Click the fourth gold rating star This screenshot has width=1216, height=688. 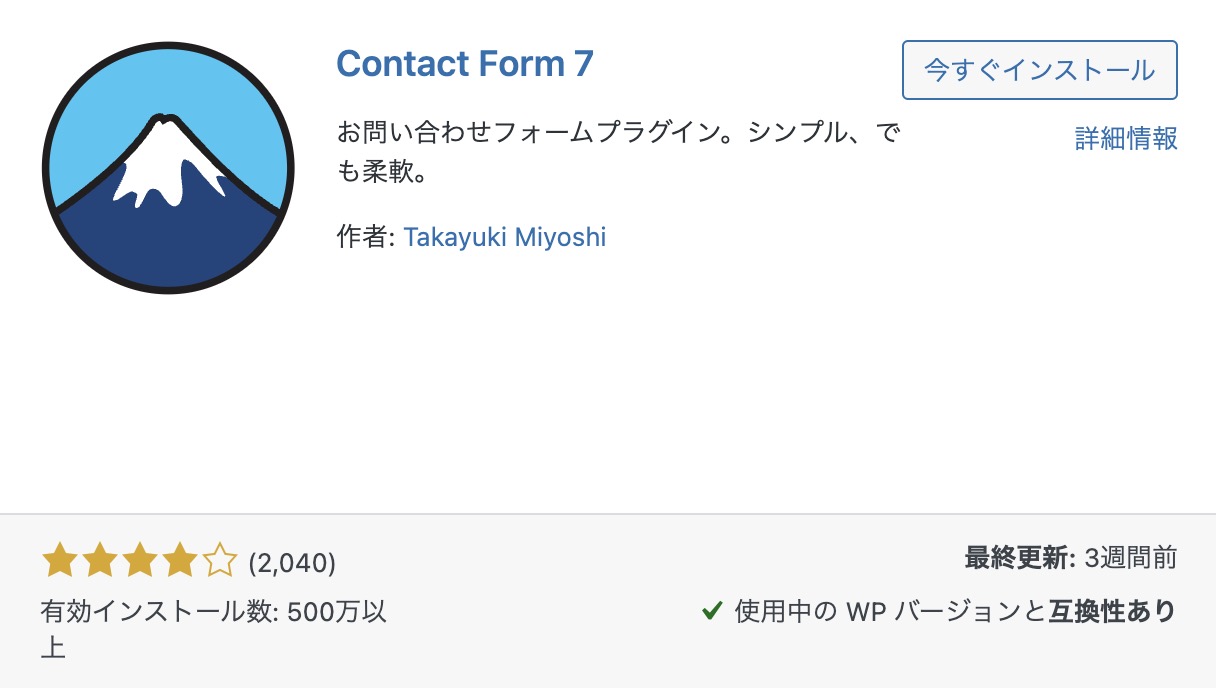coord(180,562)
